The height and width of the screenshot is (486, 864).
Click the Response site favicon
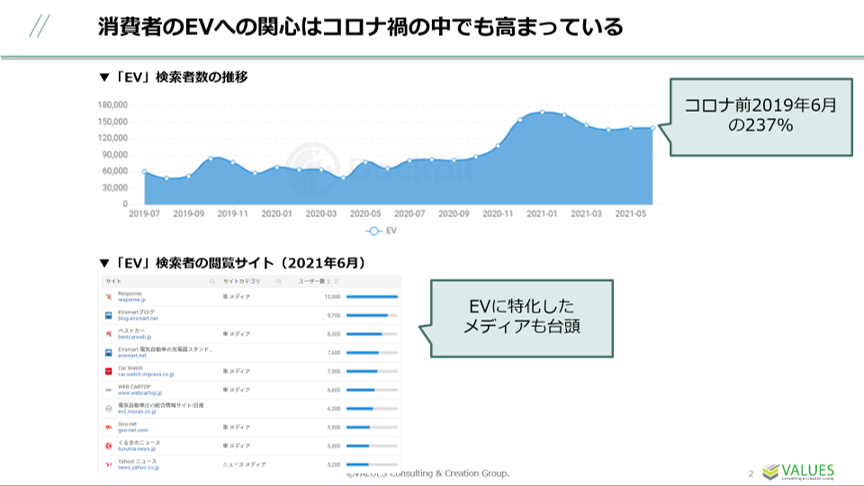[x=108, y=297]
